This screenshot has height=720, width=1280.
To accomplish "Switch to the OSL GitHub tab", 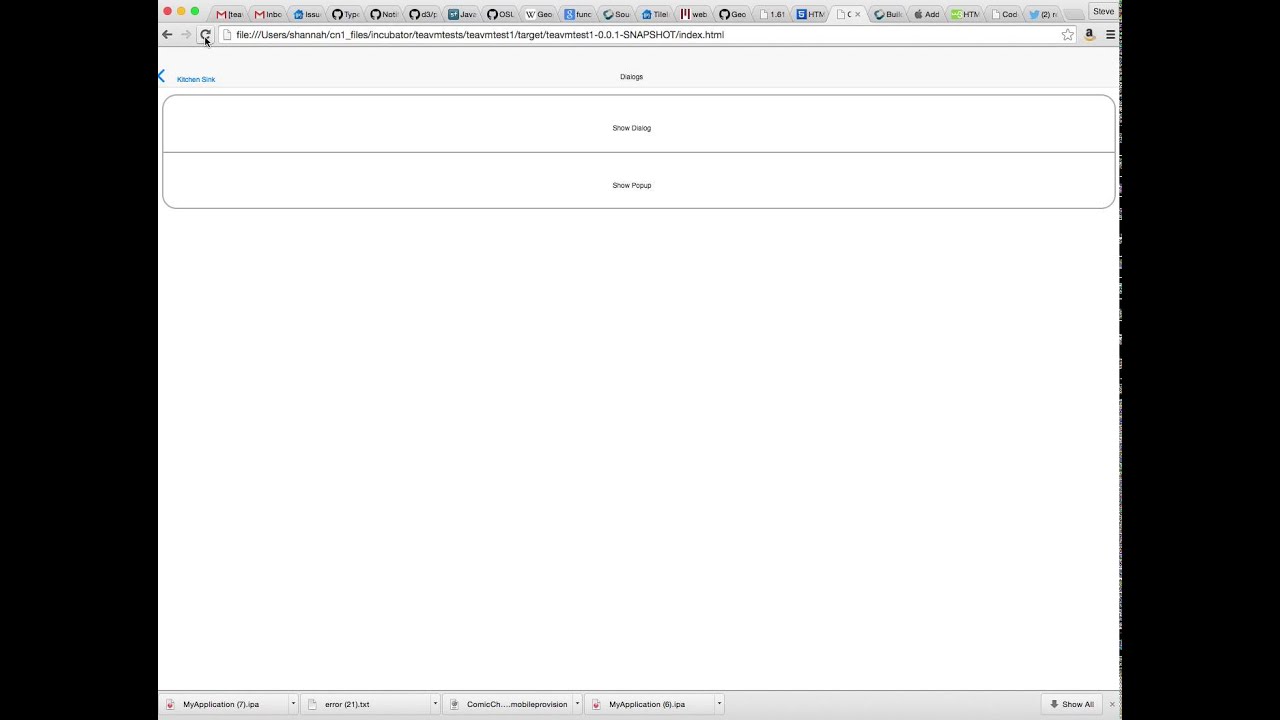I will point(500,14).
